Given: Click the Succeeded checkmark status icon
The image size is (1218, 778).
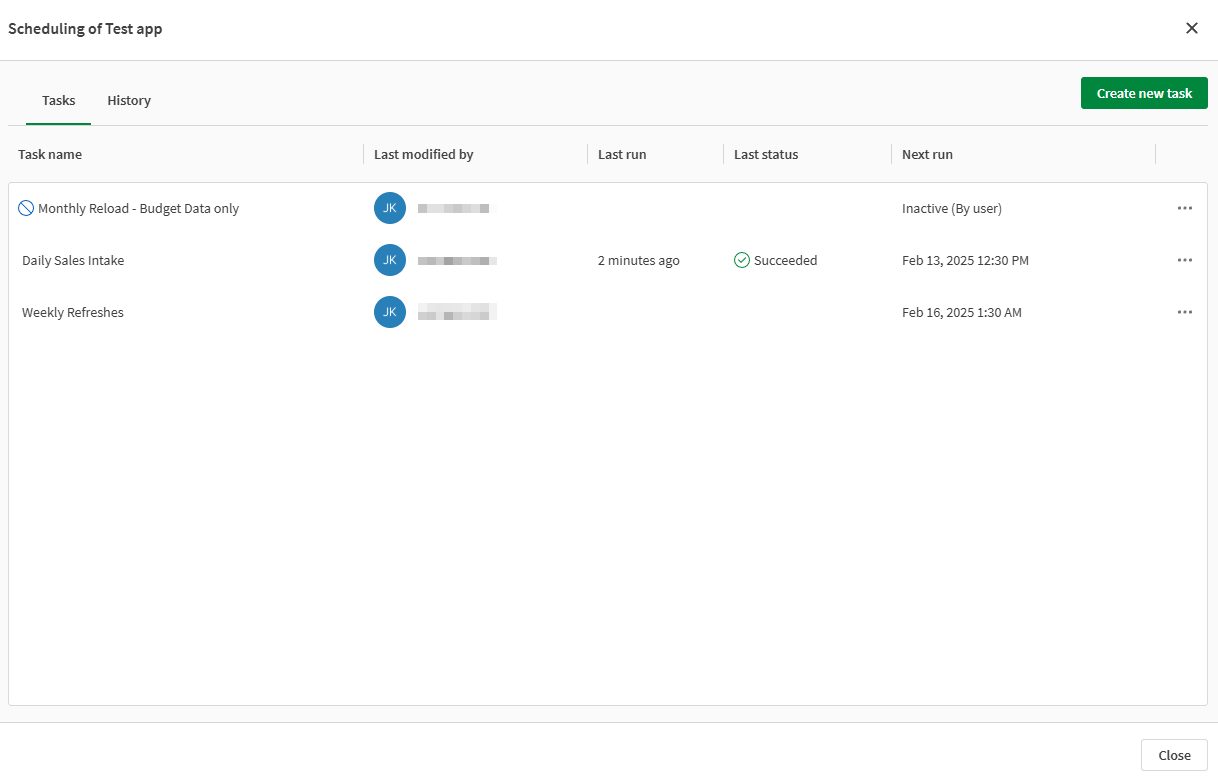Looking at the screenshot, I should pyautogui.click(x=742, y=260).
